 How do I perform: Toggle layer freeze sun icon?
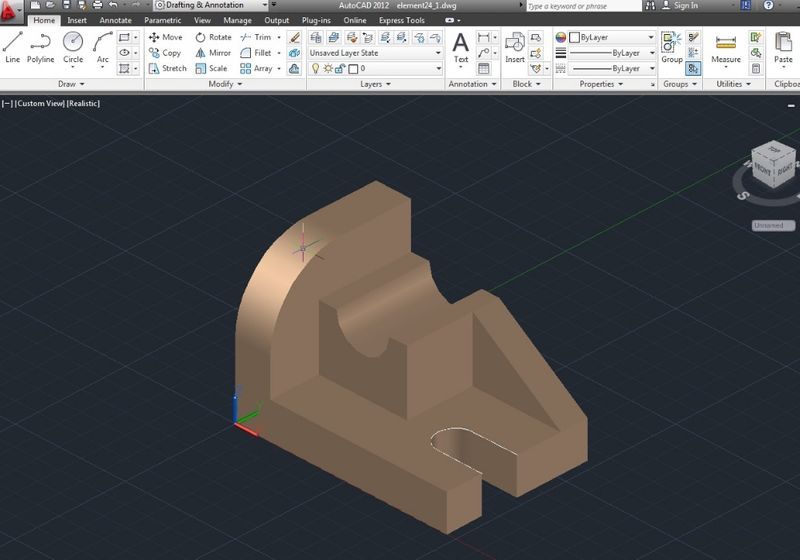[x=328, y=68]
